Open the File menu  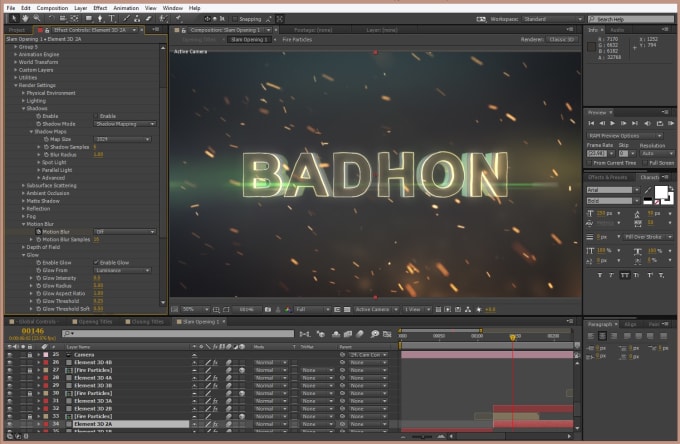click(x=11, y=8)
